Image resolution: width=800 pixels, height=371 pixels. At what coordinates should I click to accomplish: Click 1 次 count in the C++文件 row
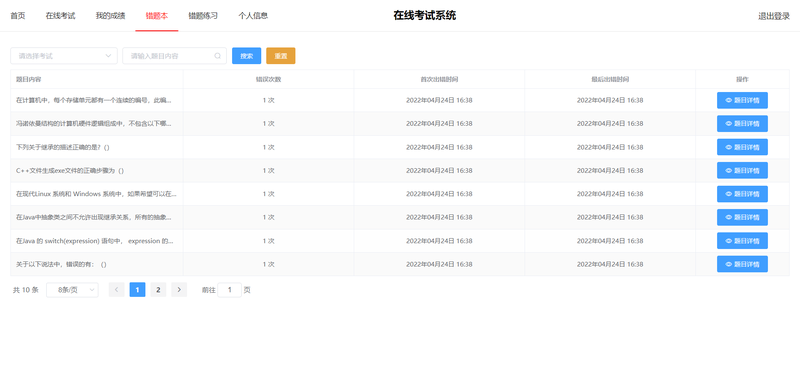[x=268, y=170]
